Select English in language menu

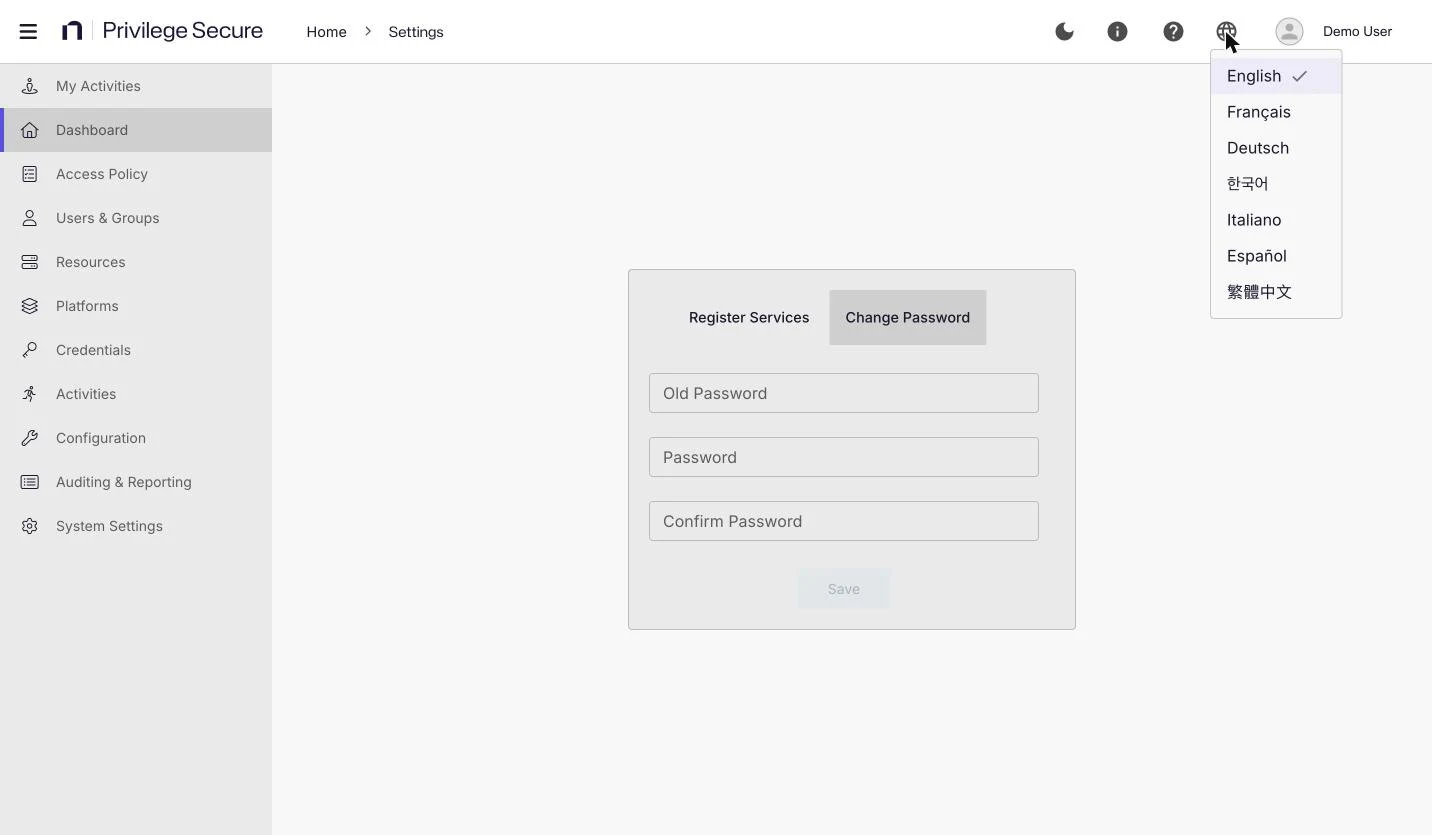1276,76
